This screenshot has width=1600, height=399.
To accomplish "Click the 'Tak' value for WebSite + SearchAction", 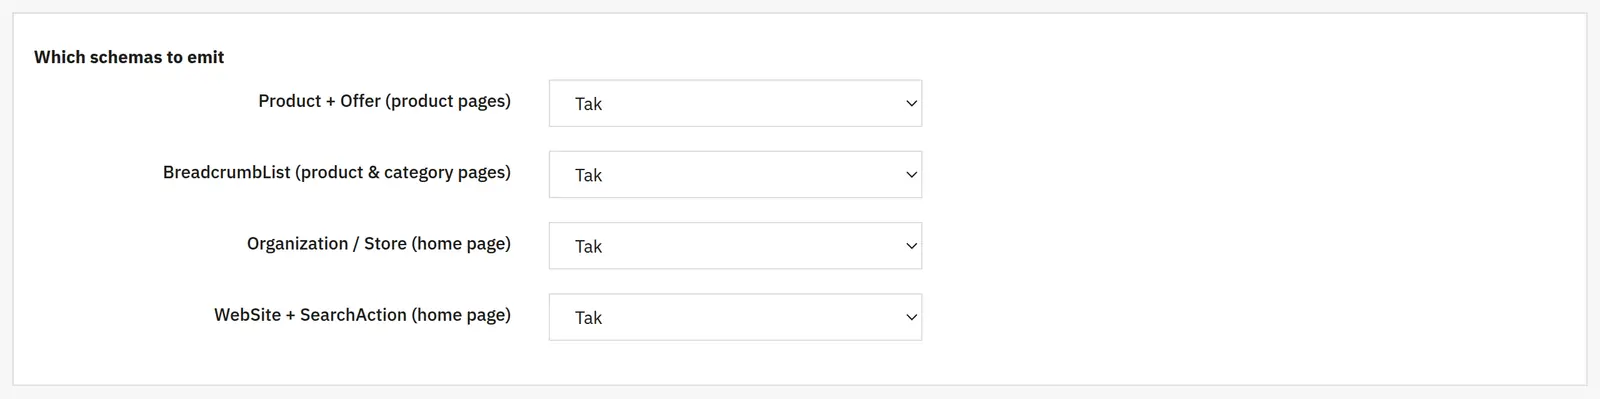I will click(588, 318).
